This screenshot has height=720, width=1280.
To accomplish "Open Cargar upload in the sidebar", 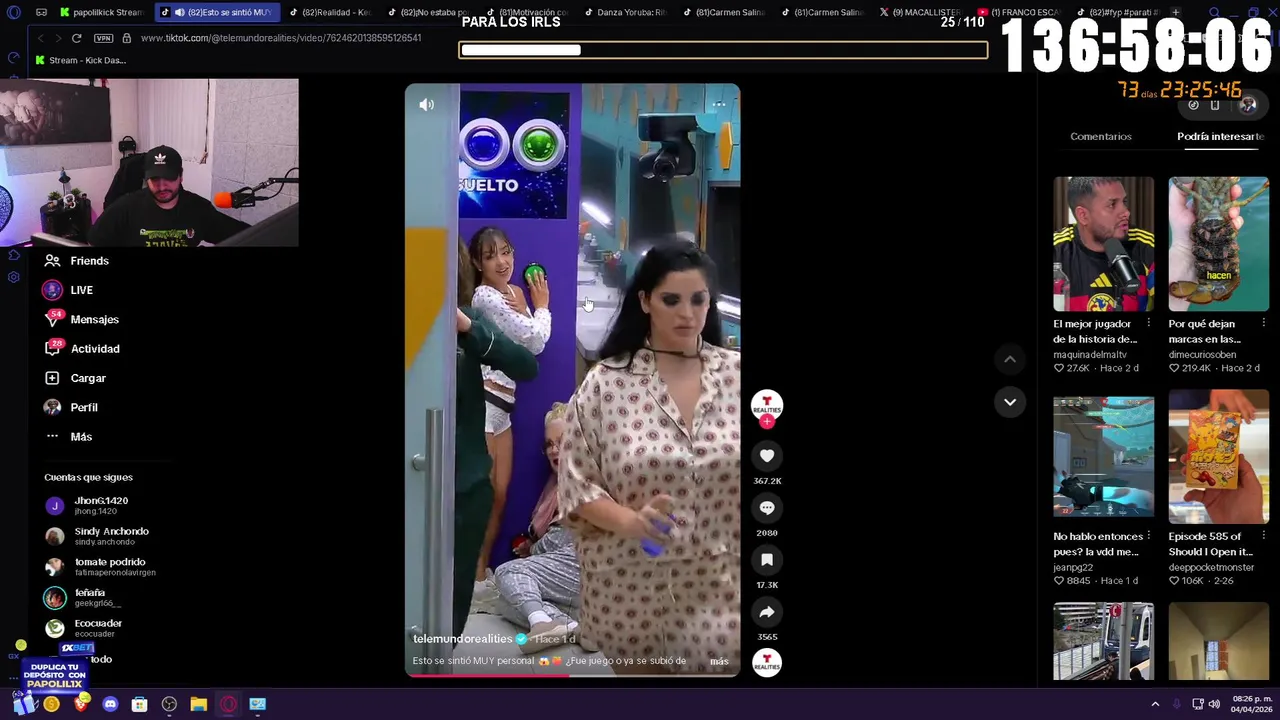I will [75, 378].
